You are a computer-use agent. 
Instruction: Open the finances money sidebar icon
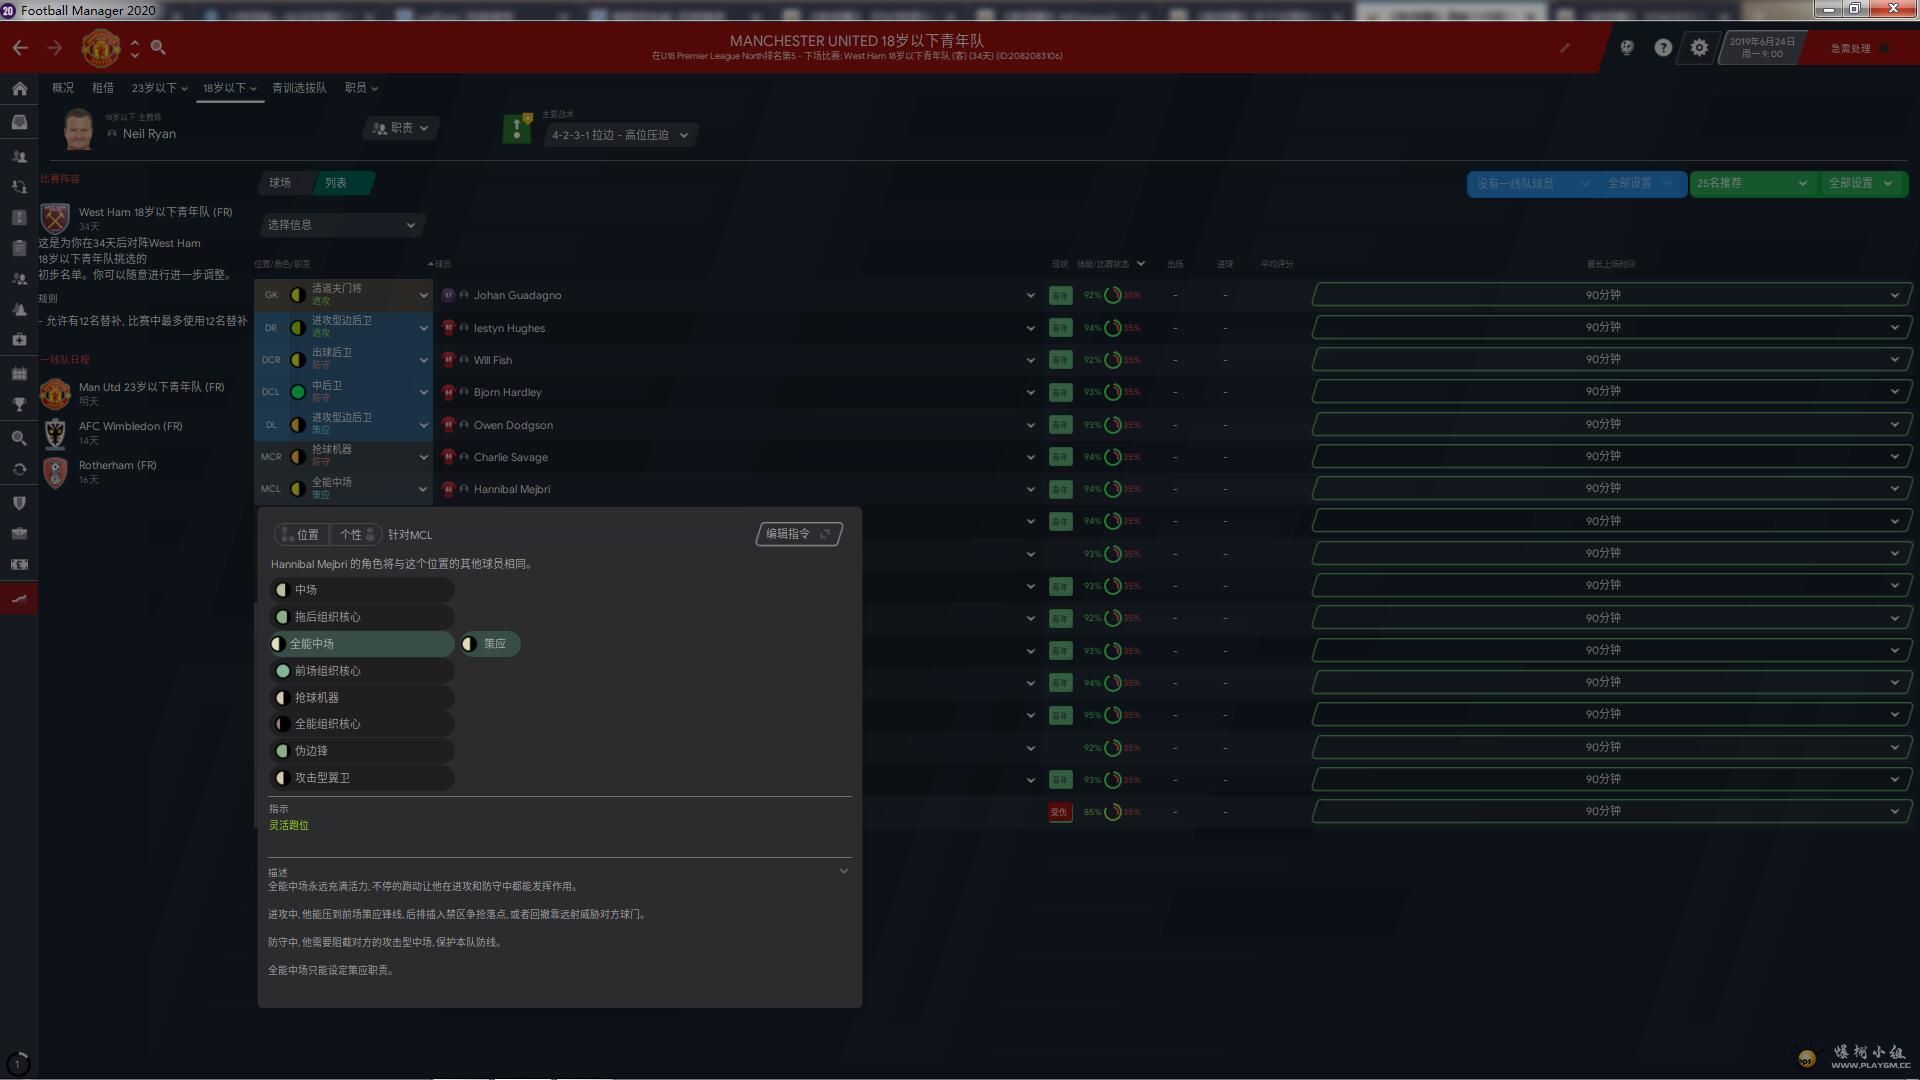coord(19,565)
